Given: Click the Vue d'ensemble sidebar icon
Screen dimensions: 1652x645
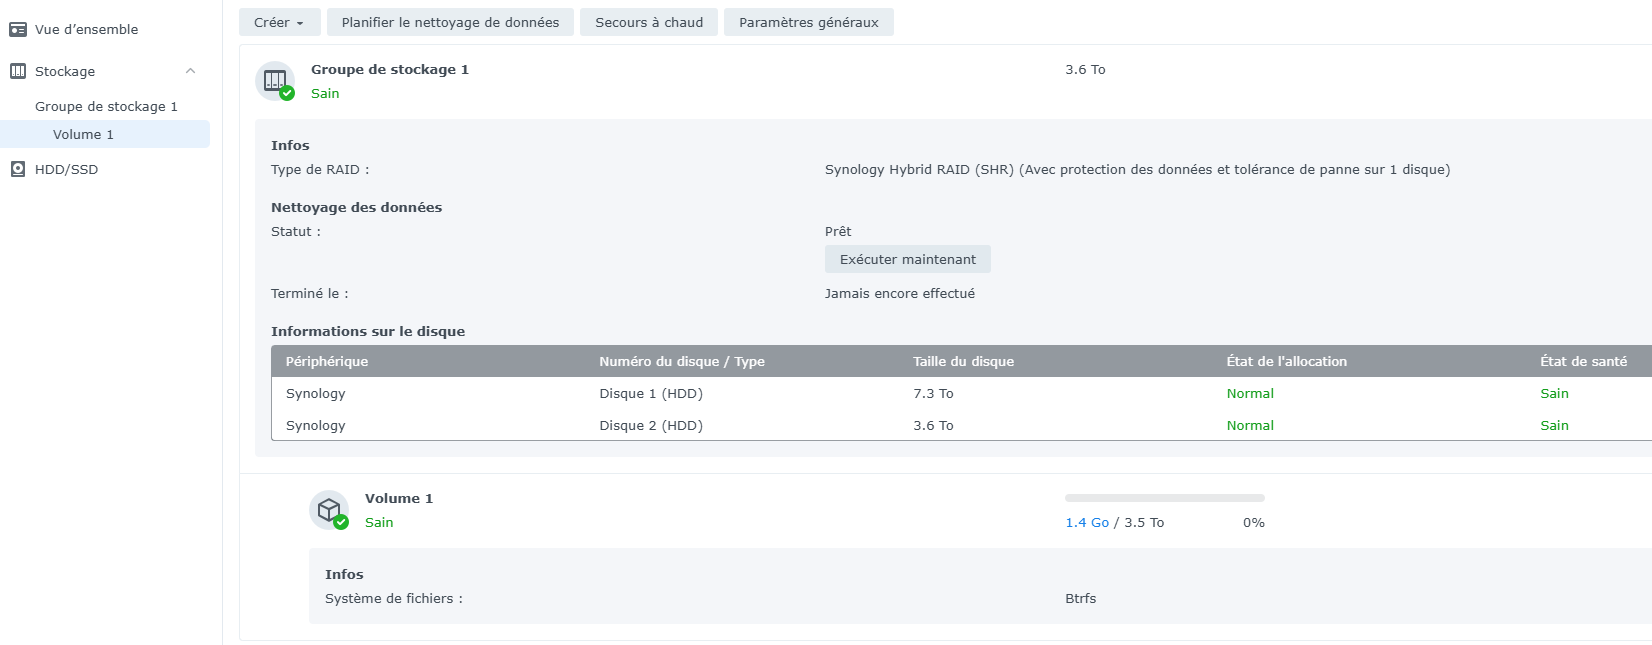Looking at the screenshot, I should pos(18,30).
